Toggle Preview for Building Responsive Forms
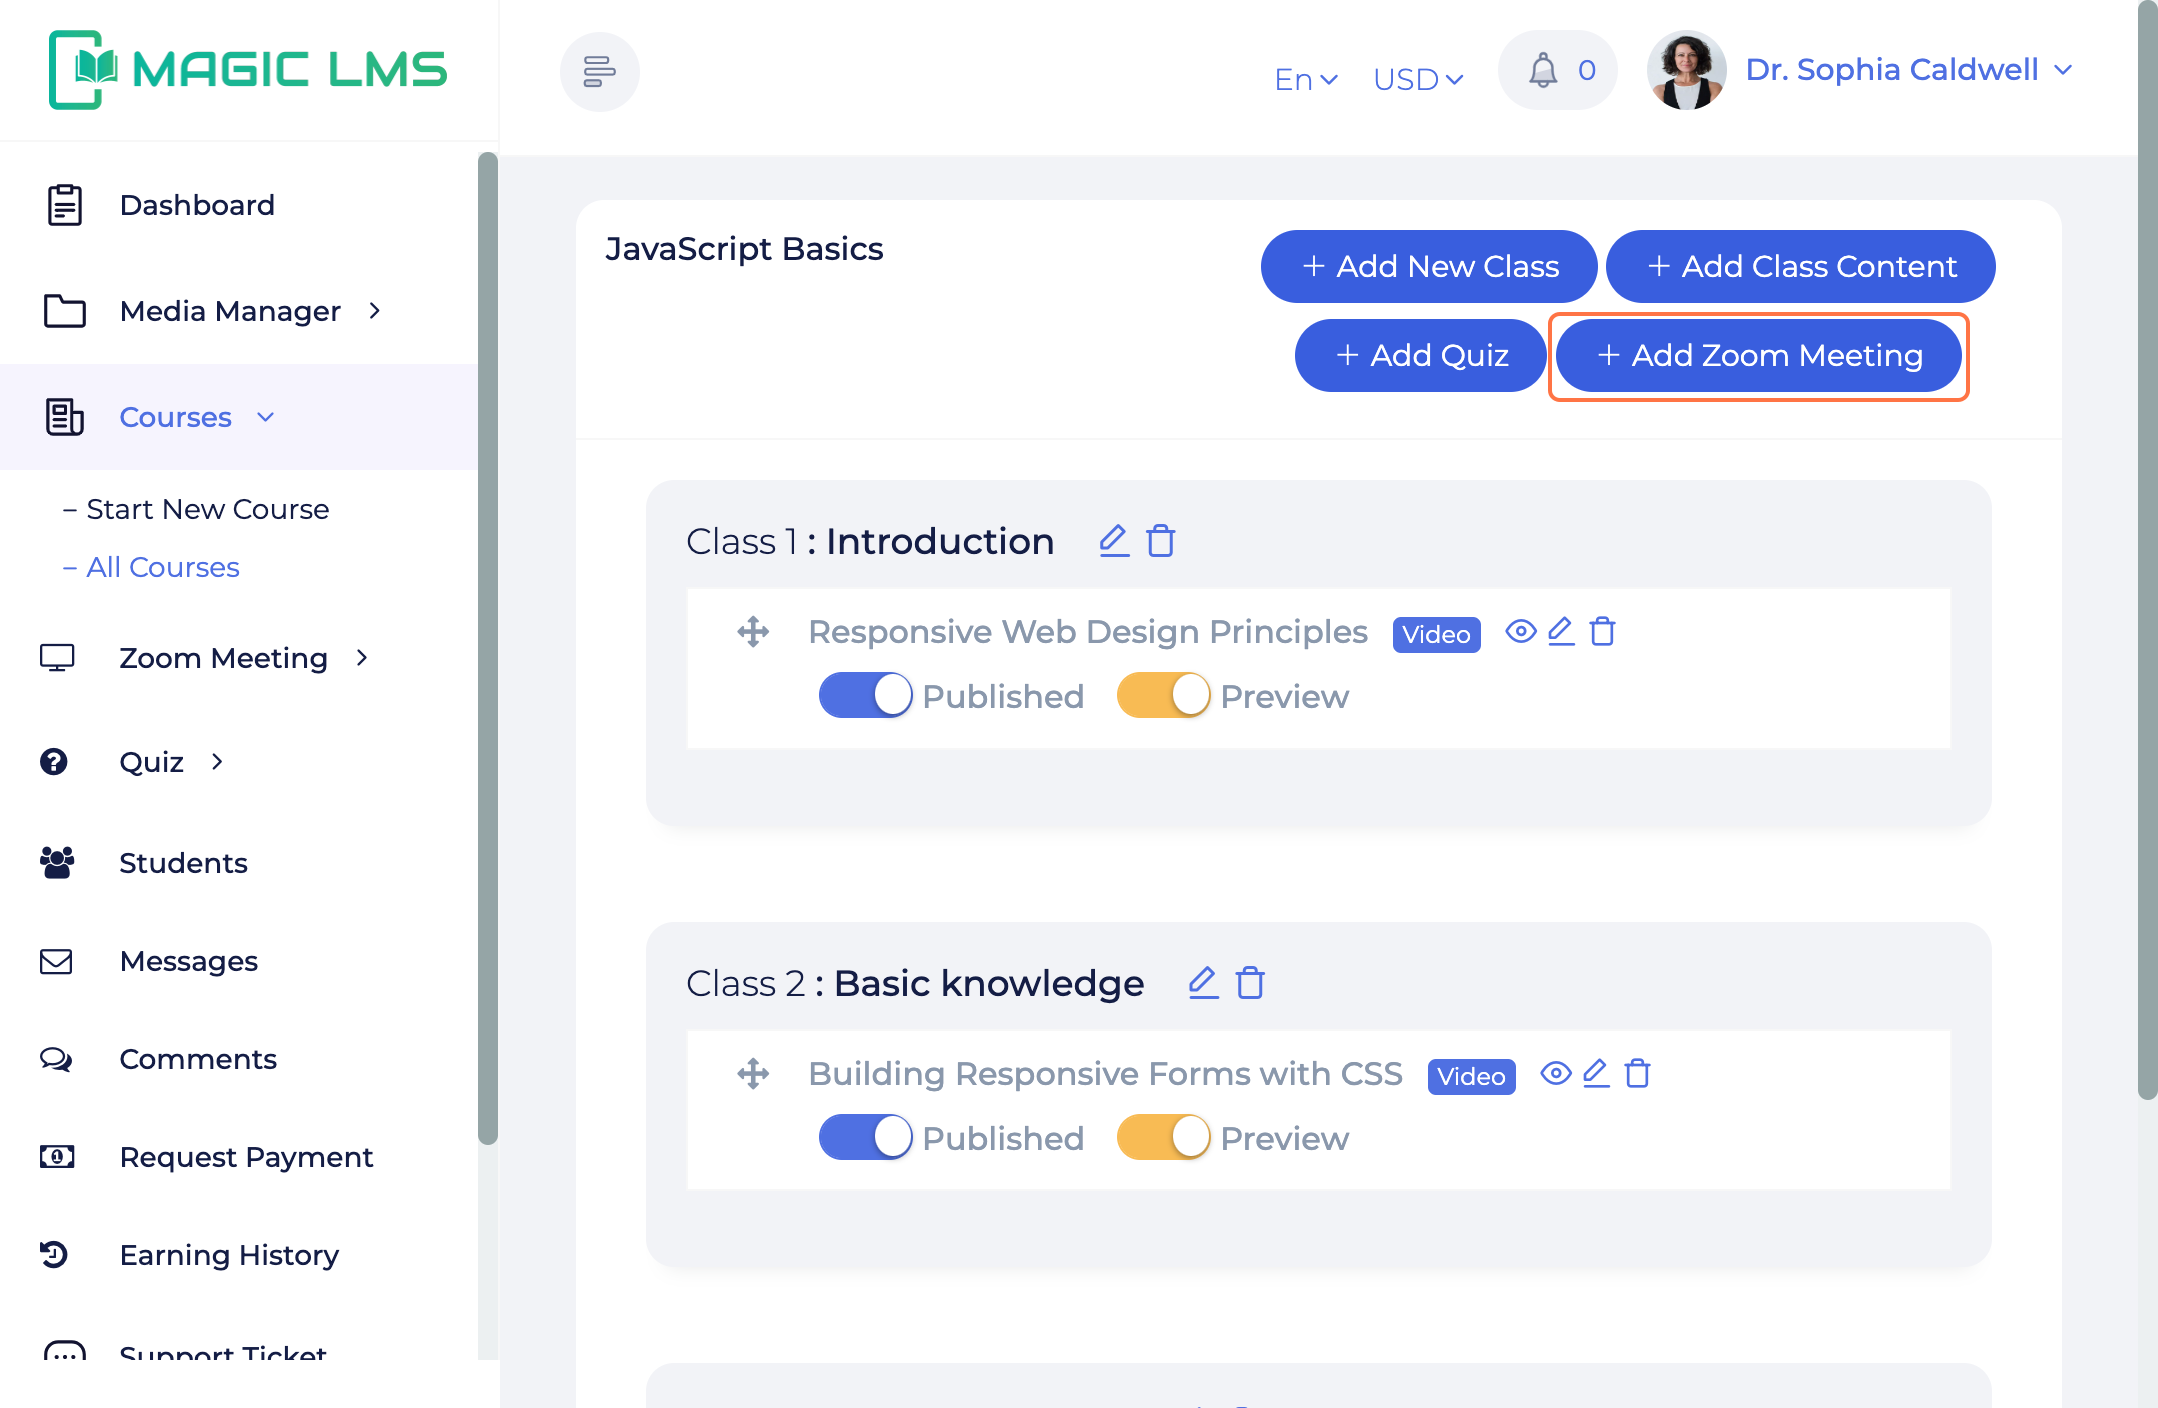The height and width of the screenshot is (1408, 2158). [1164, 1137]
